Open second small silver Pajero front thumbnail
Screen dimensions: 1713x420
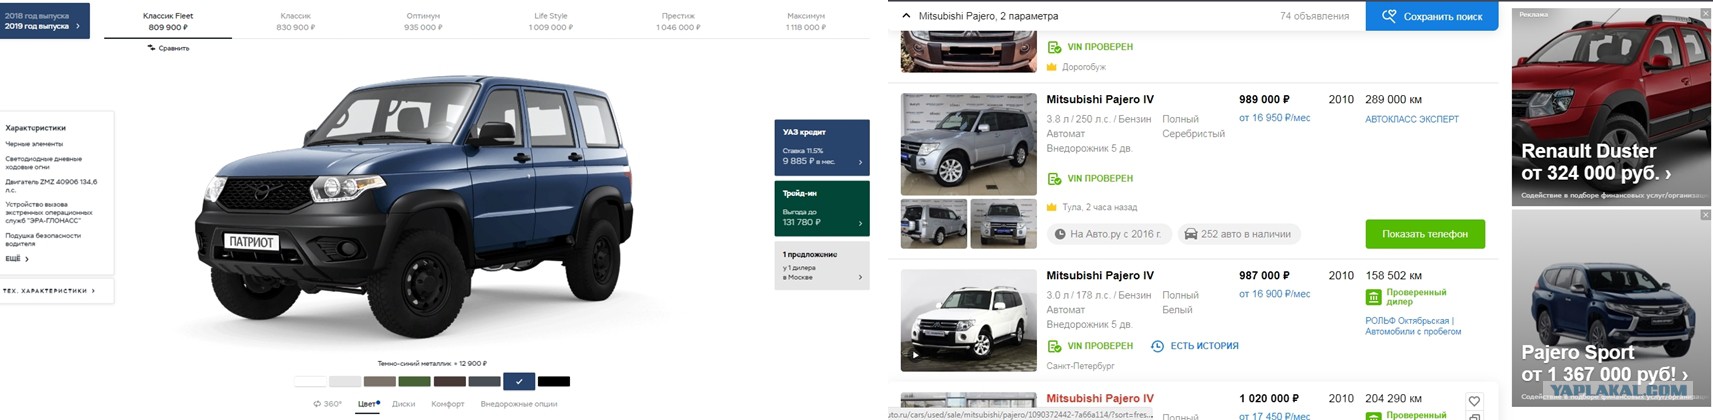1003,223
